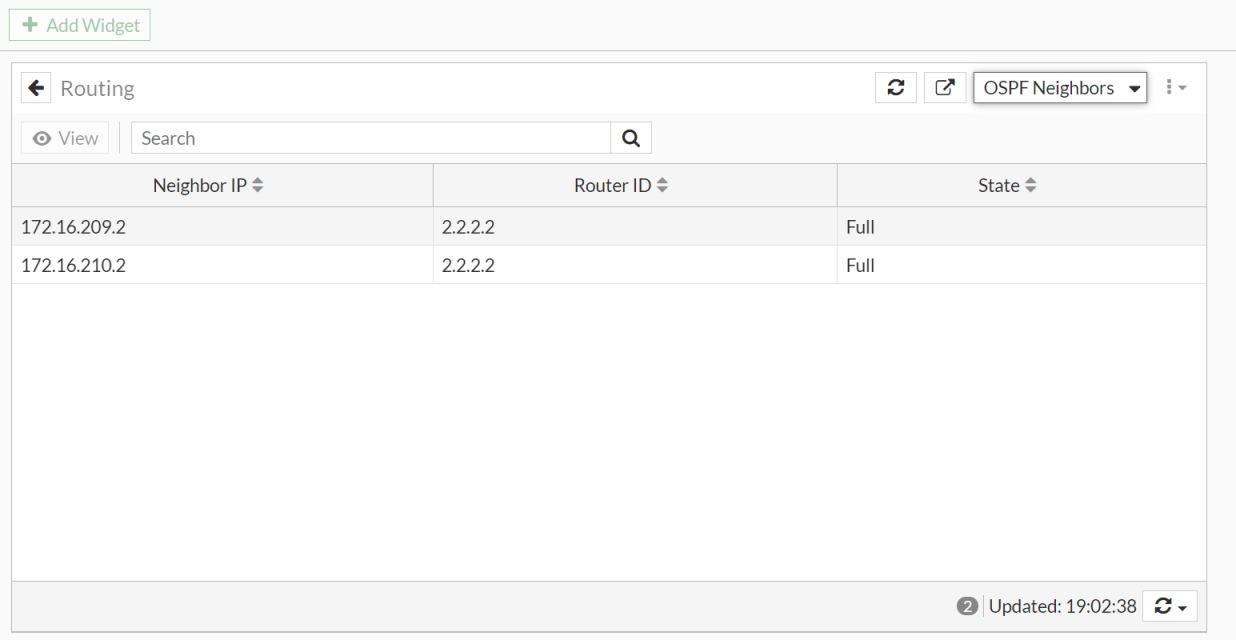The height and width of the screenshot is (640, 1236).
Task: Sort the table by Neighbor IP
Action: coord(258,186)
